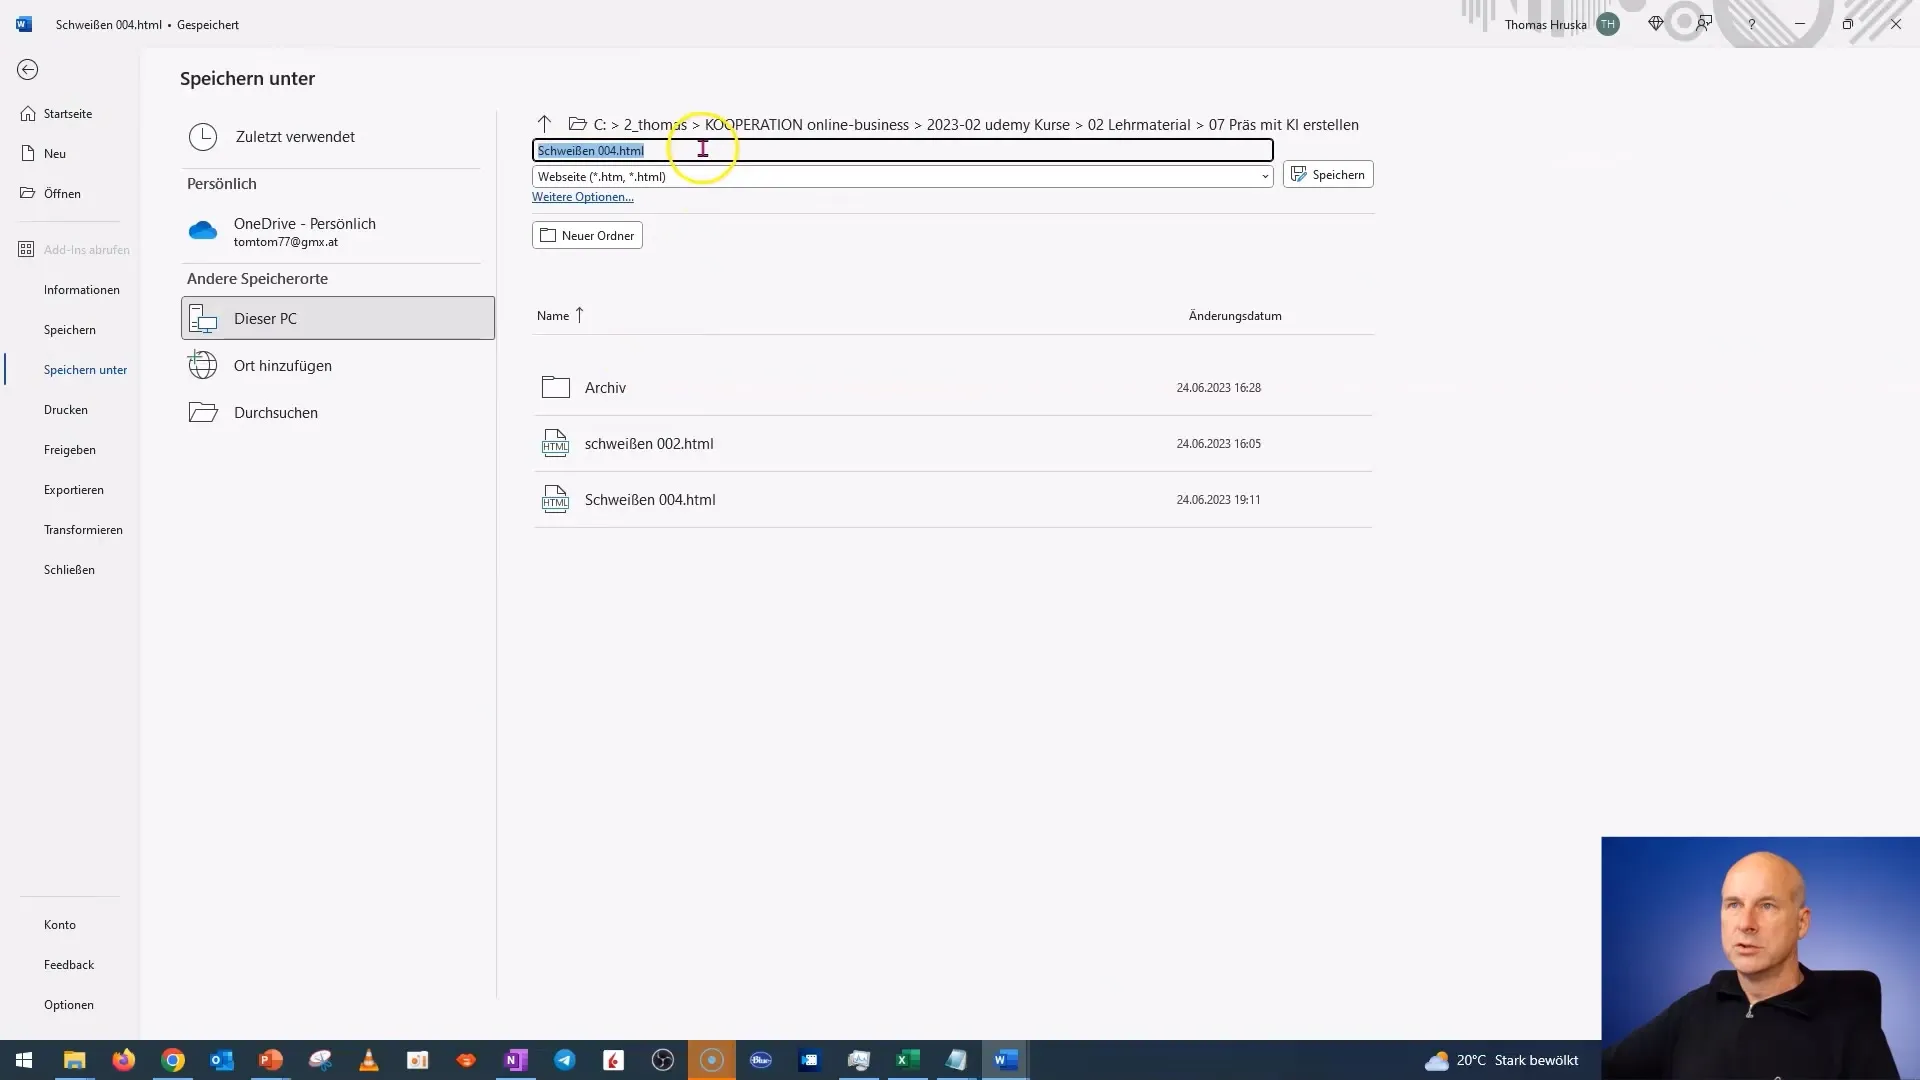Open Help with the question mark icon
The height and width of the screenshot is (1080, 1920).
coord(1751,24)
